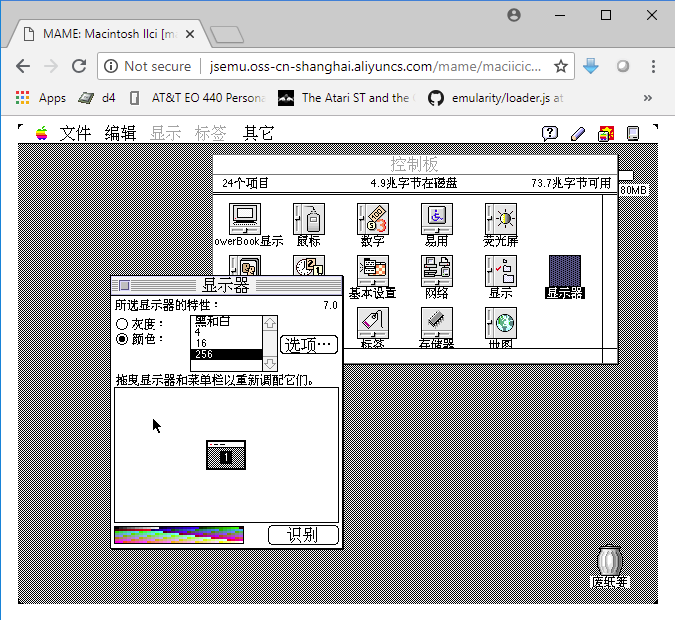Select the highlighted 显示器 (Monitors) icon
Image resolution: width=675 pixels, height=620 pixels.
[564, 273]
